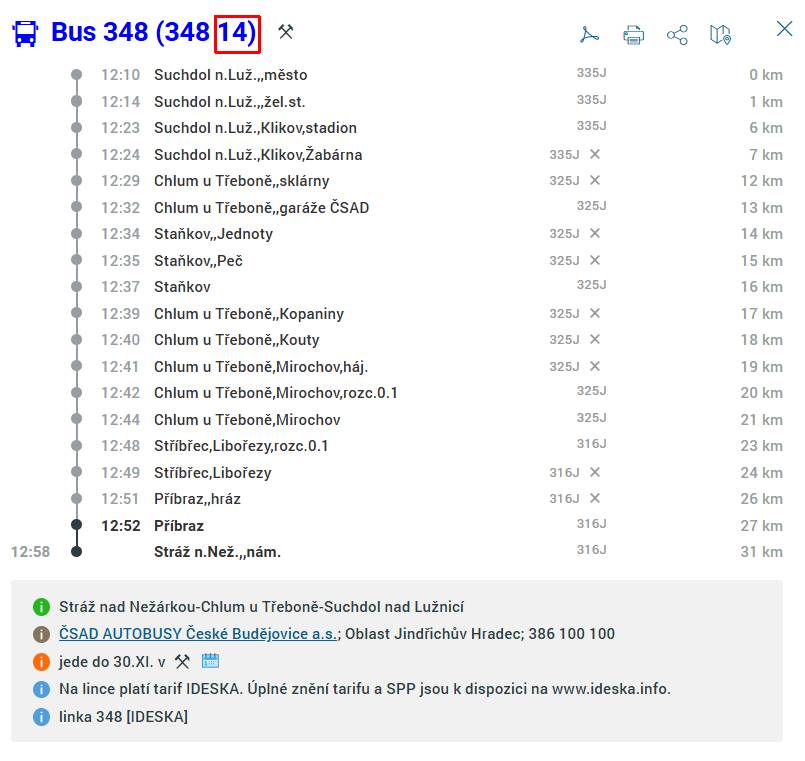Click crossed hammers icon beside title
Image resolution: width=805 pixels, height=761 pixels.
tap(285, 32)
